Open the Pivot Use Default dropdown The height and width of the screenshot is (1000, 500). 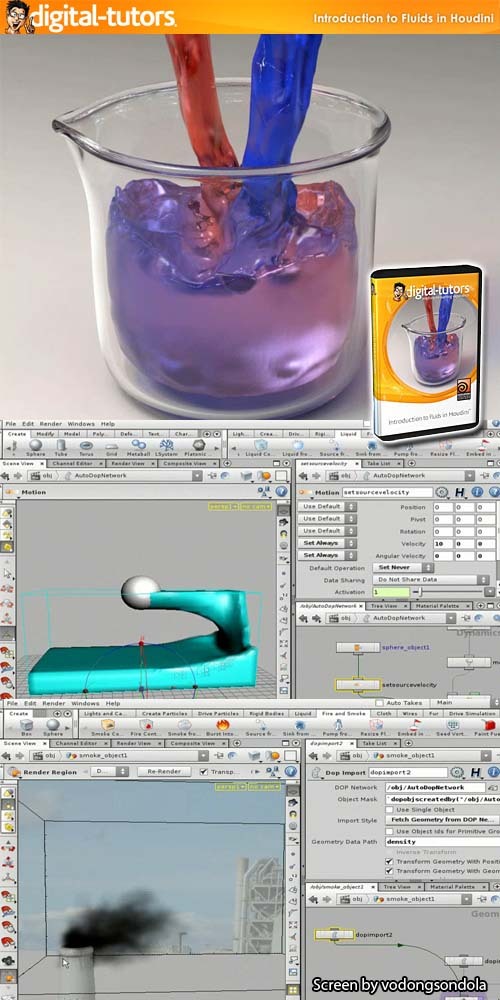pyautogui.click(x=327, y=519)
